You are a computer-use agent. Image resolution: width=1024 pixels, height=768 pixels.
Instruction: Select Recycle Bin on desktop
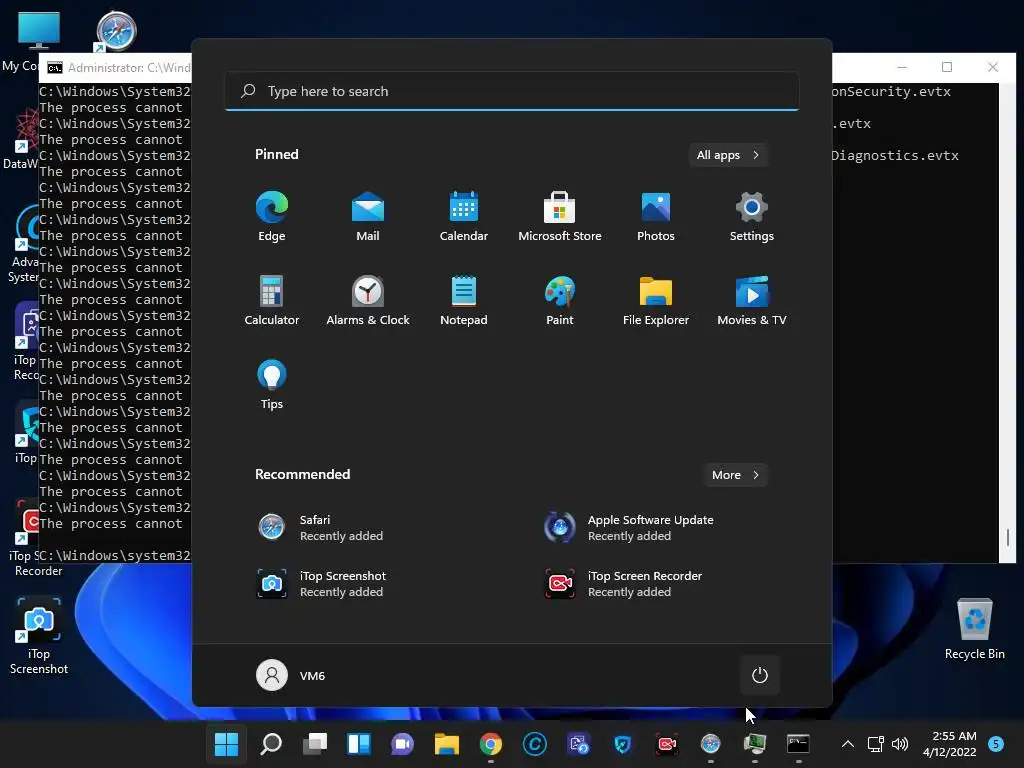[x=974, y=629]
